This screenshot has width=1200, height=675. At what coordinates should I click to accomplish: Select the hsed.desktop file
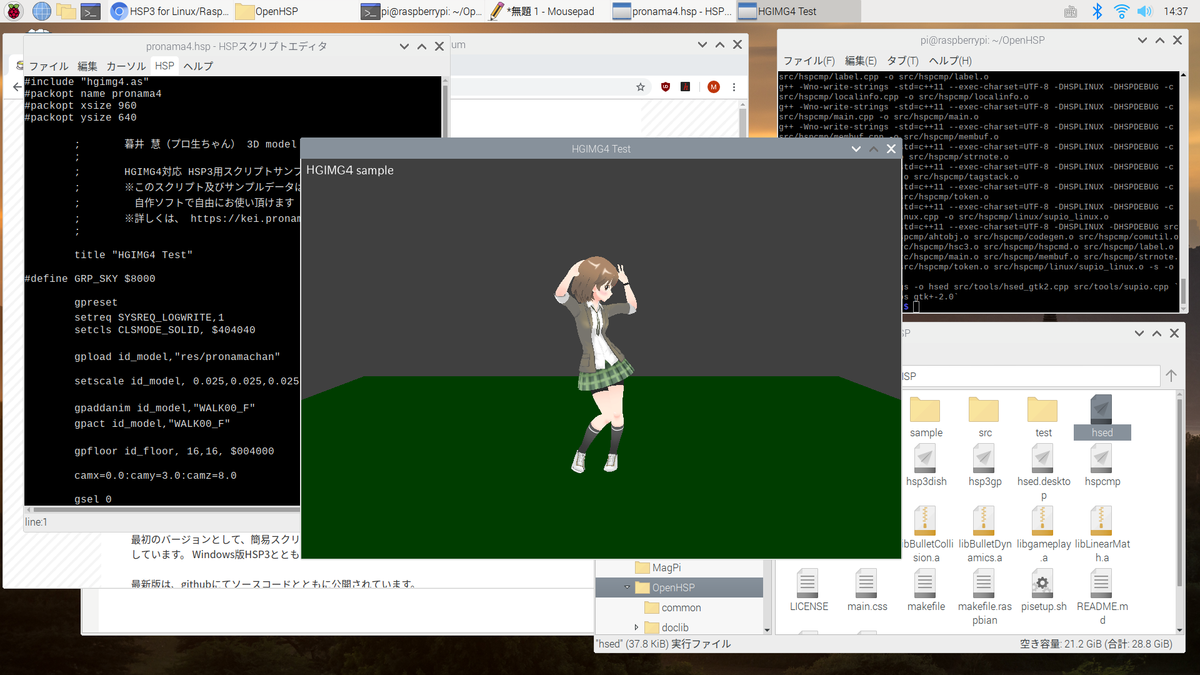click(x=1043, y=473)
